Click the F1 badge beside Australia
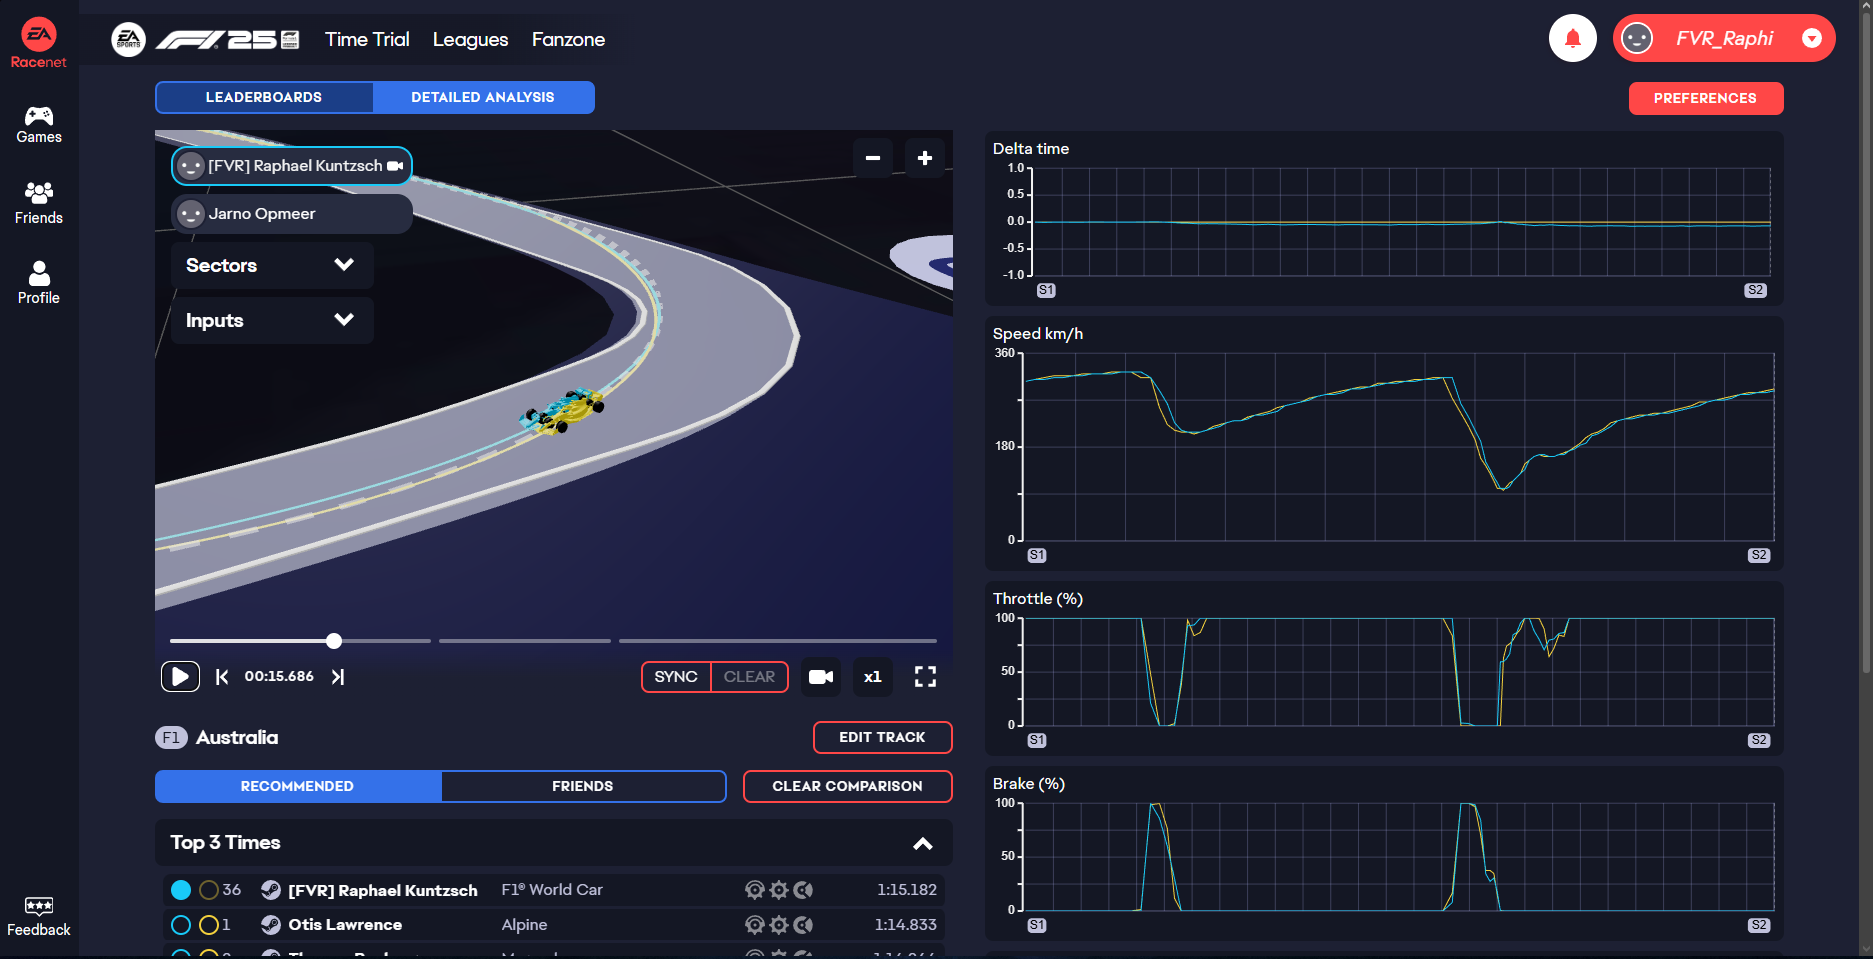1873x959 pixels. tap(171, 738)
